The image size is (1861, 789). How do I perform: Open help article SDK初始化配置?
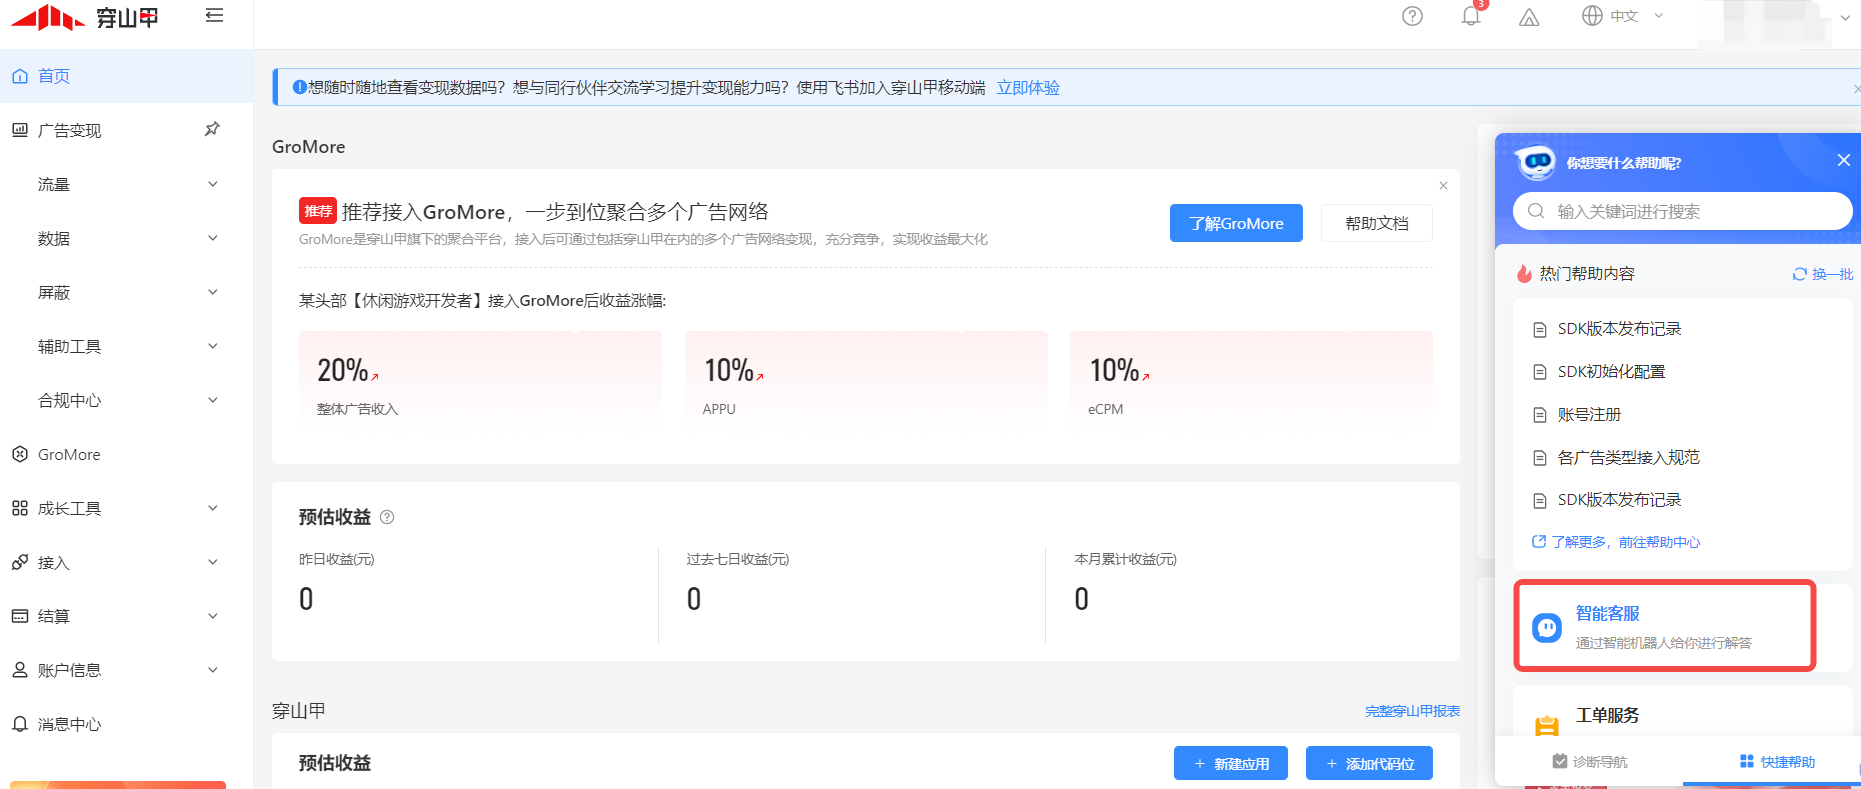click(1611, 372)
